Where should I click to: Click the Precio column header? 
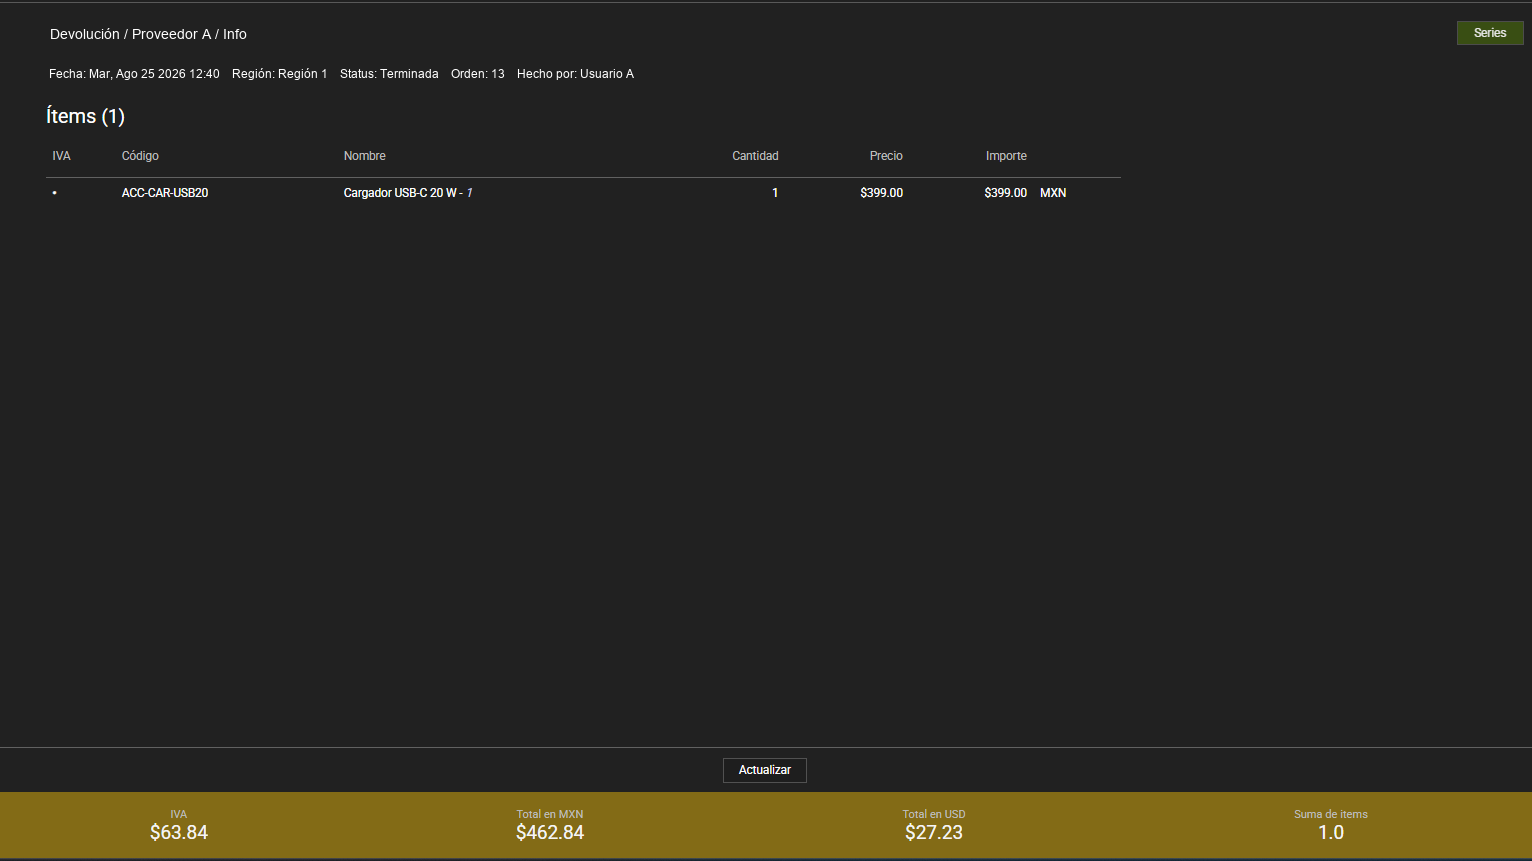point(886,156)
